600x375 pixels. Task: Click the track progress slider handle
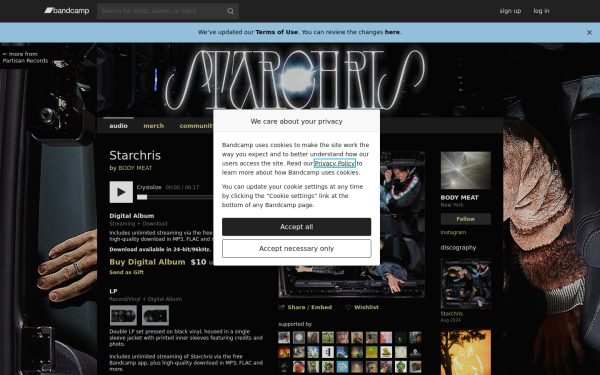coord(142,197)
